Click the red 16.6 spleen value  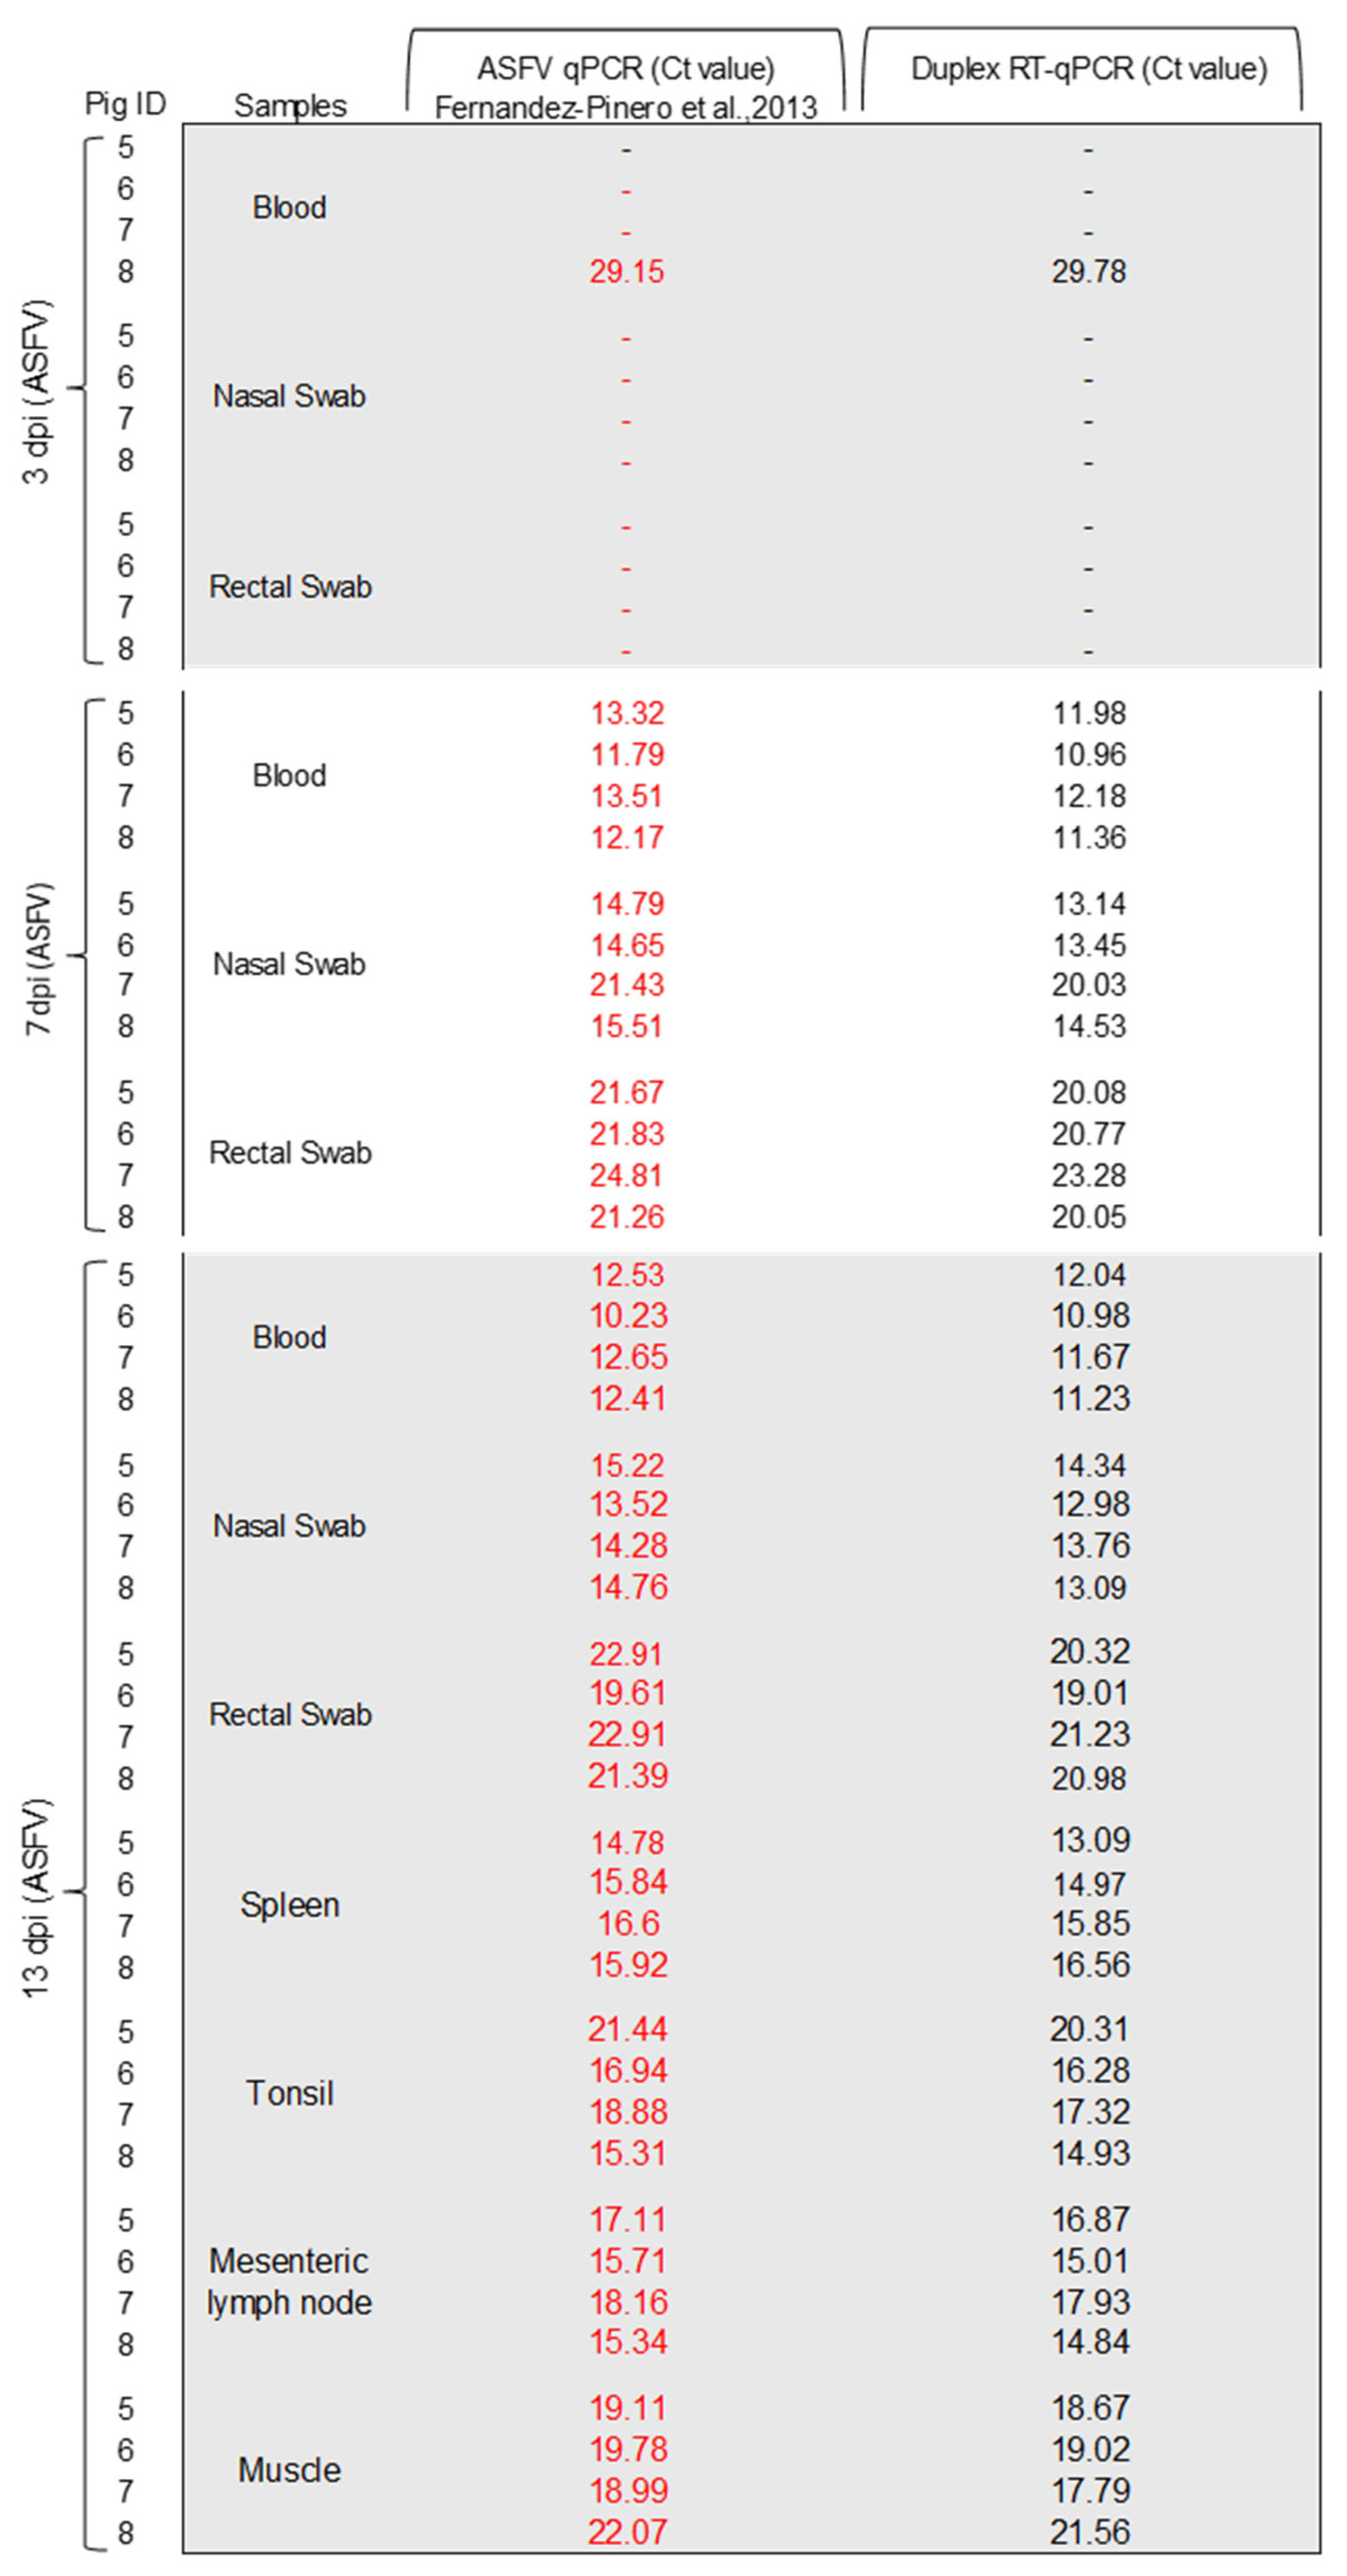tap(629, 1923)
